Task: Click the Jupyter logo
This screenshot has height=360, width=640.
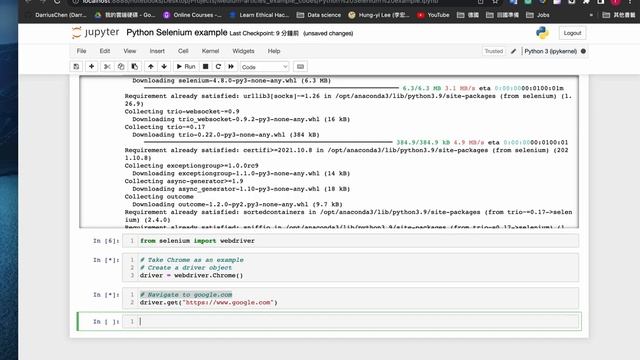Action: click(96, 33)
